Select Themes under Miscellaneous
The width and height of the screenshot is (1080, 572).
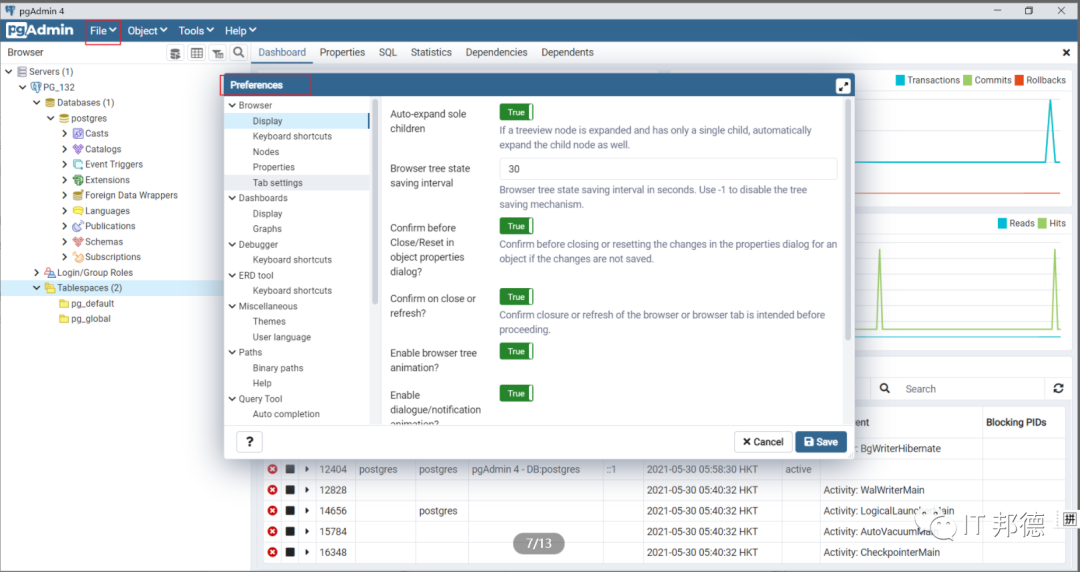click(x=269, y=322)
